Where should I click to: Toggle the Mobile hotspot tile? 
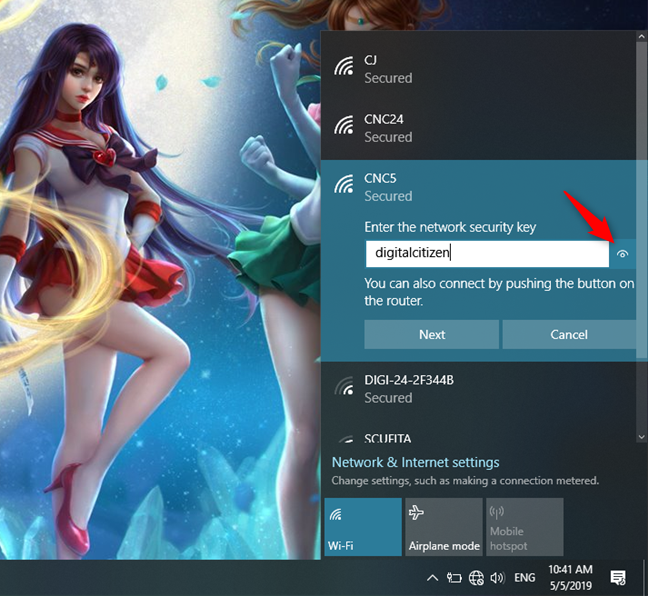(525, 527)
